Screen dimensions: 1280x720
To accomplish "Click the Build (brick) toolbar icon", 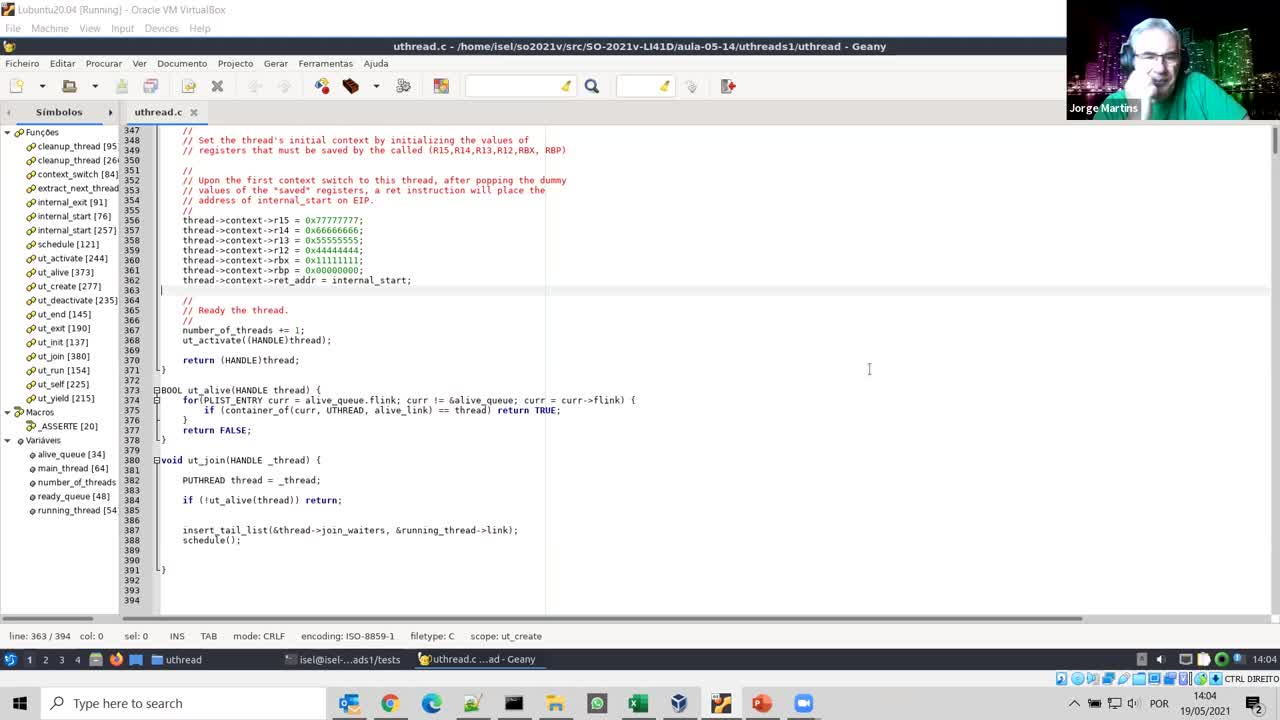I will (350, 86).
